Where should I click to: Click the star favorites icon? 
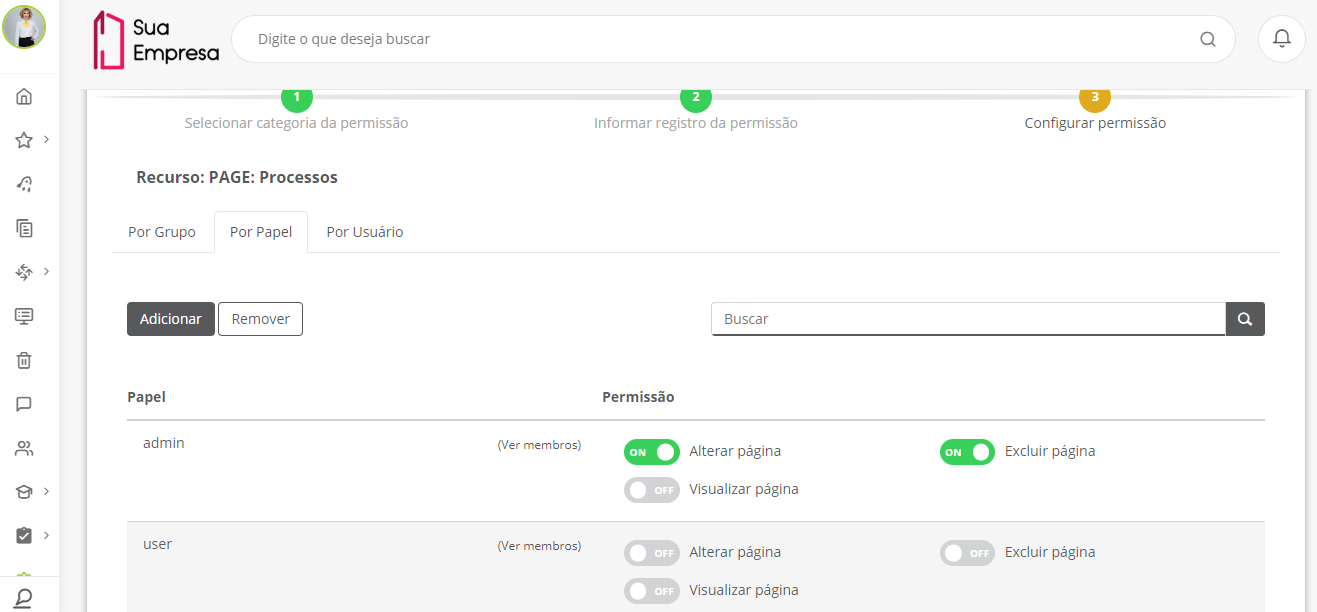pos(24,141)
